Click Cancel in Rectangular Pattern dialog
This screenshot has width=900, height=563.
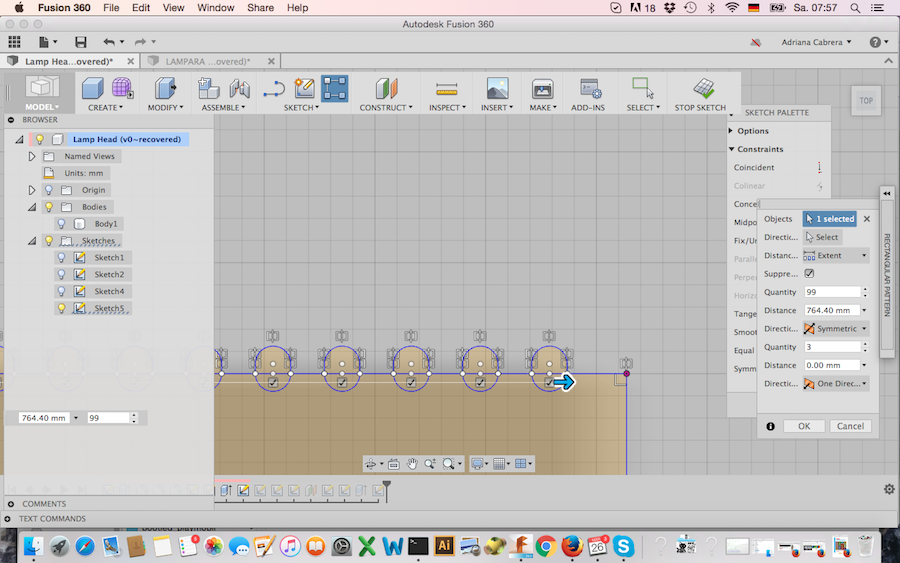pos(850,426)
